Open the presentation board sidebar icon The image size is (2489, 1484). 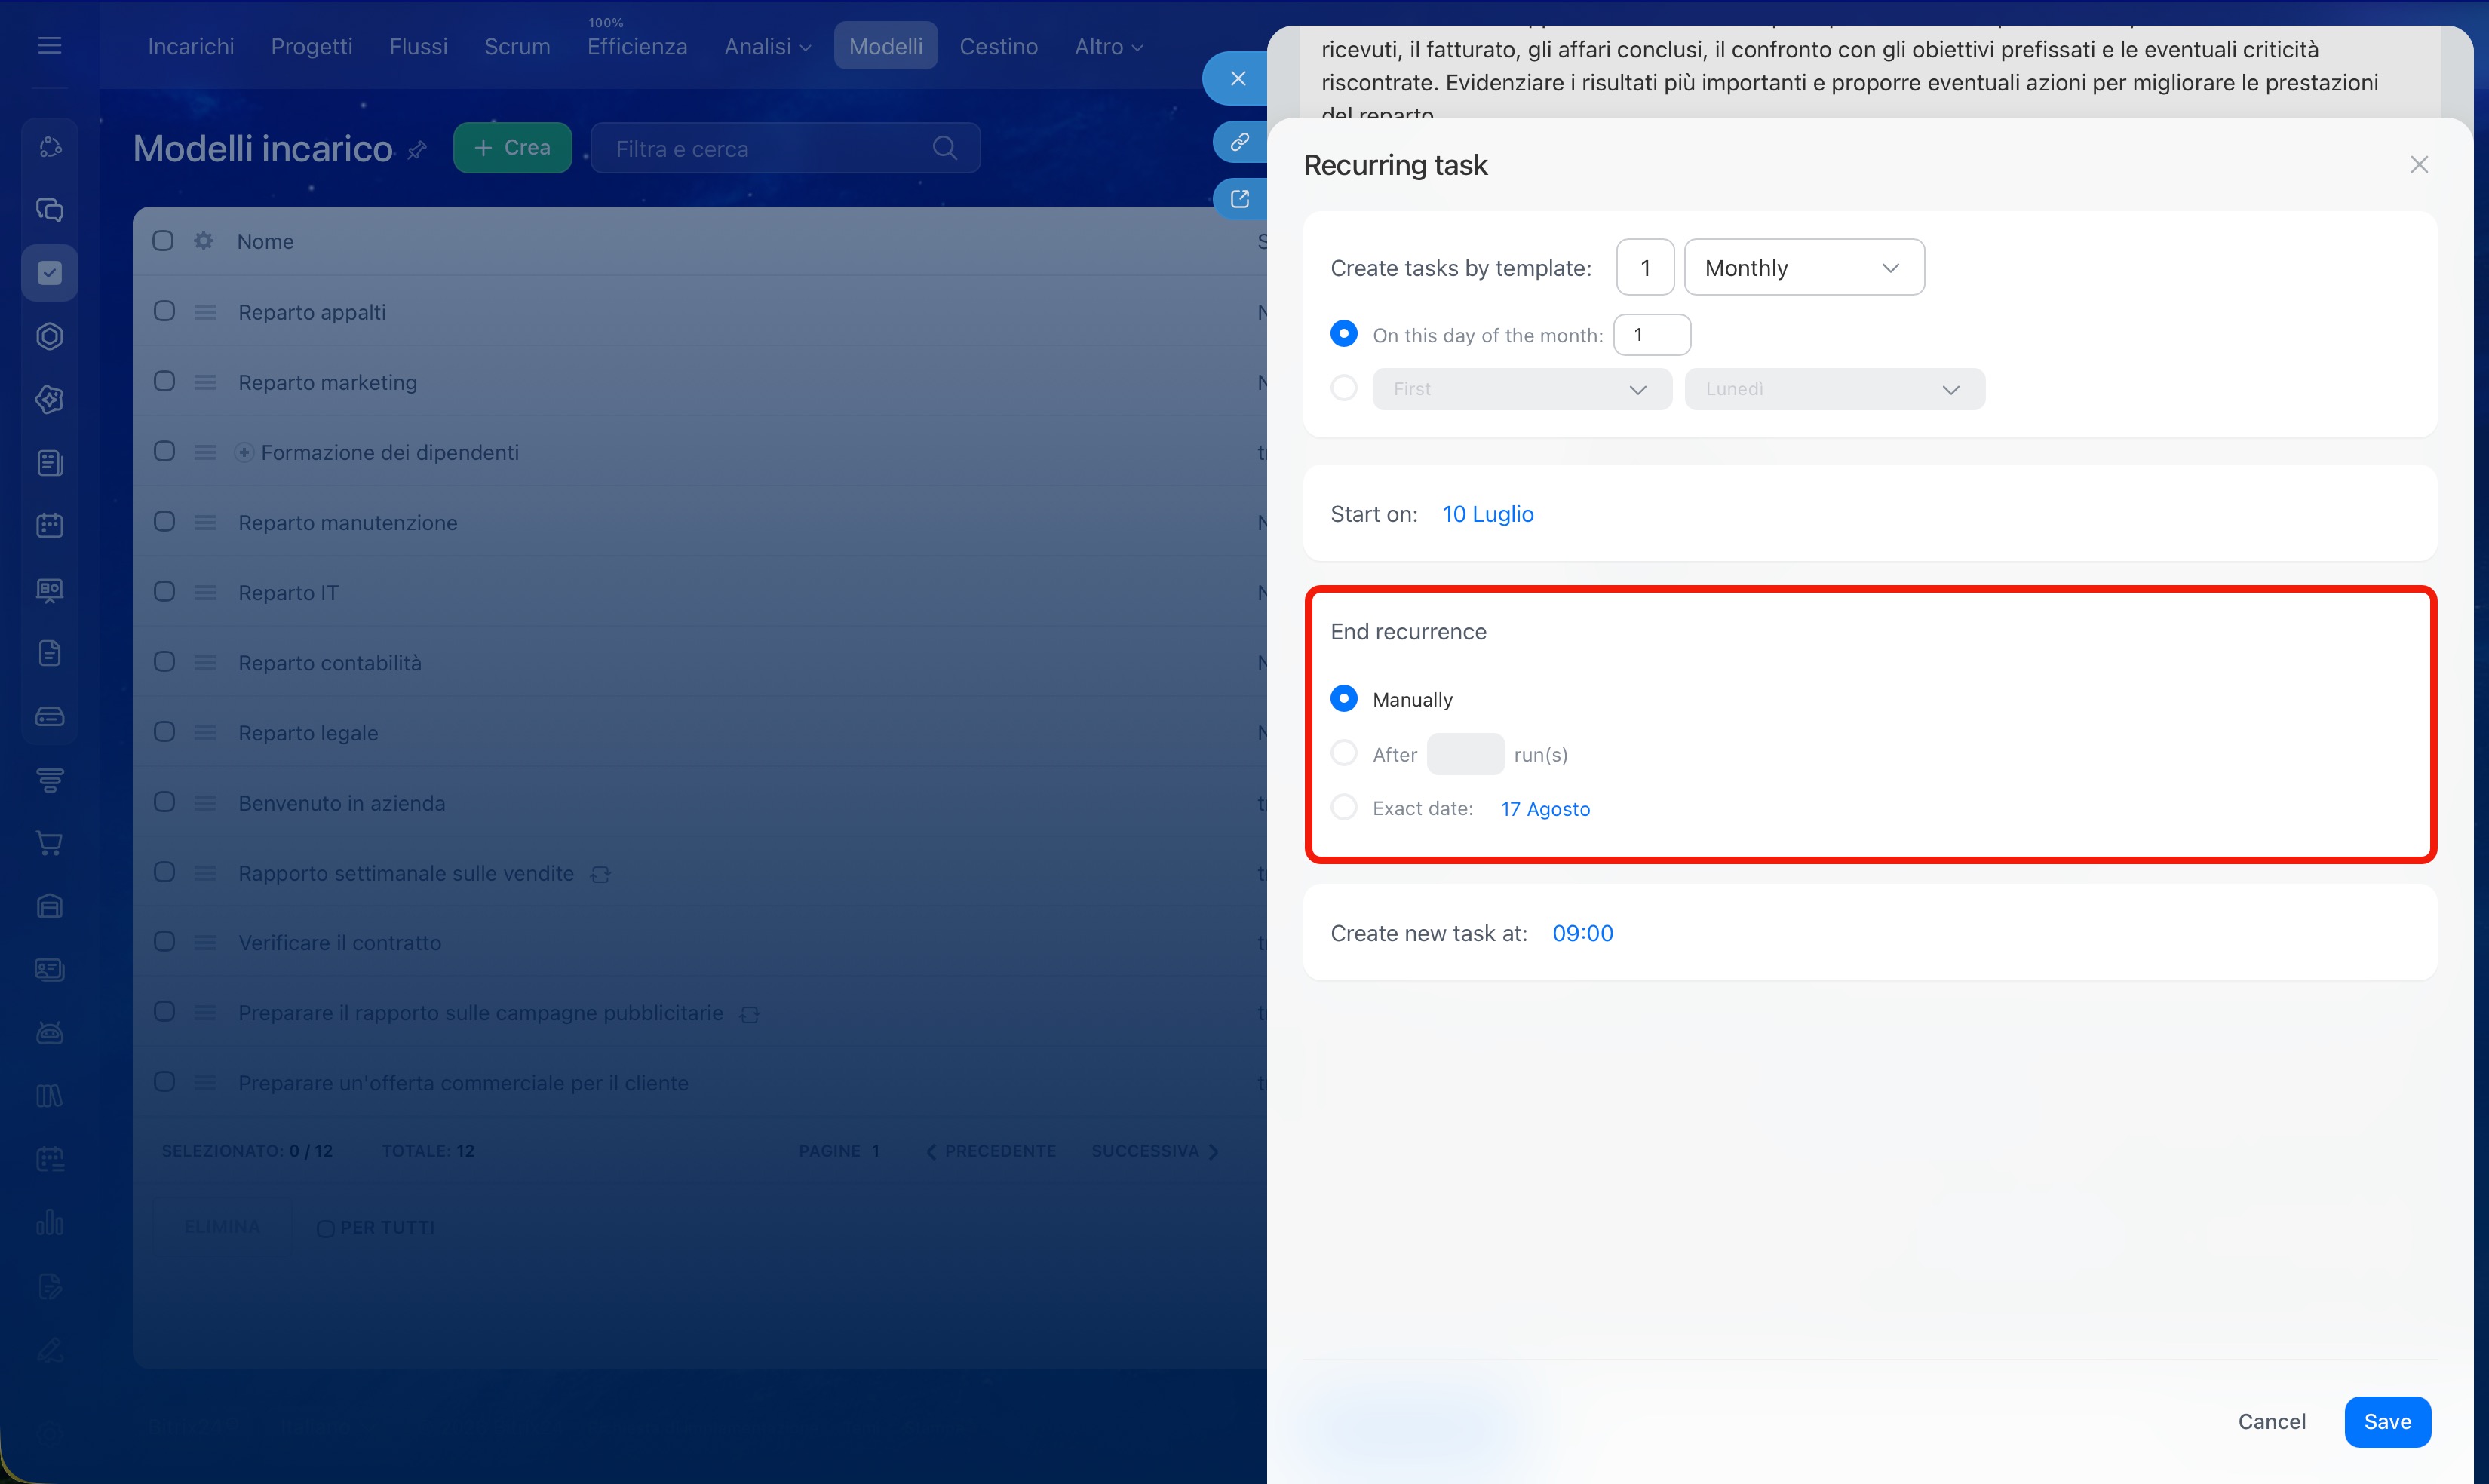tap(50, 590)
